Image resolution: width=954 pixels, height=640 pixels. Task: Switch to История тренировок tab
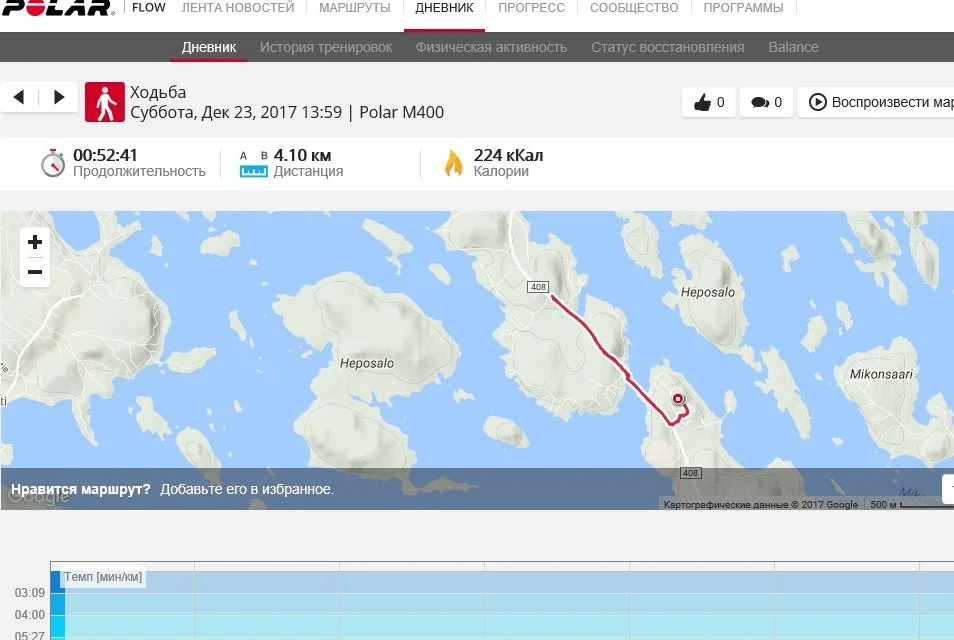[x=326, y=47]
